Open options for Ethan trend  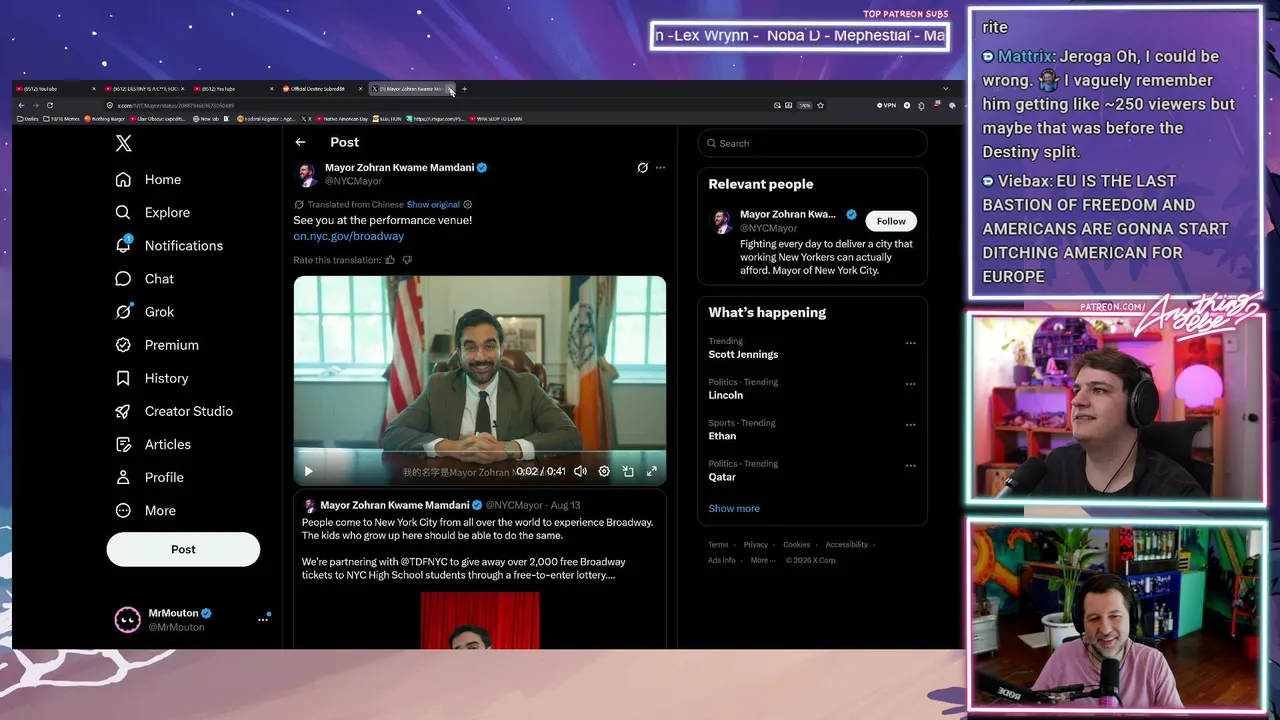910,425
